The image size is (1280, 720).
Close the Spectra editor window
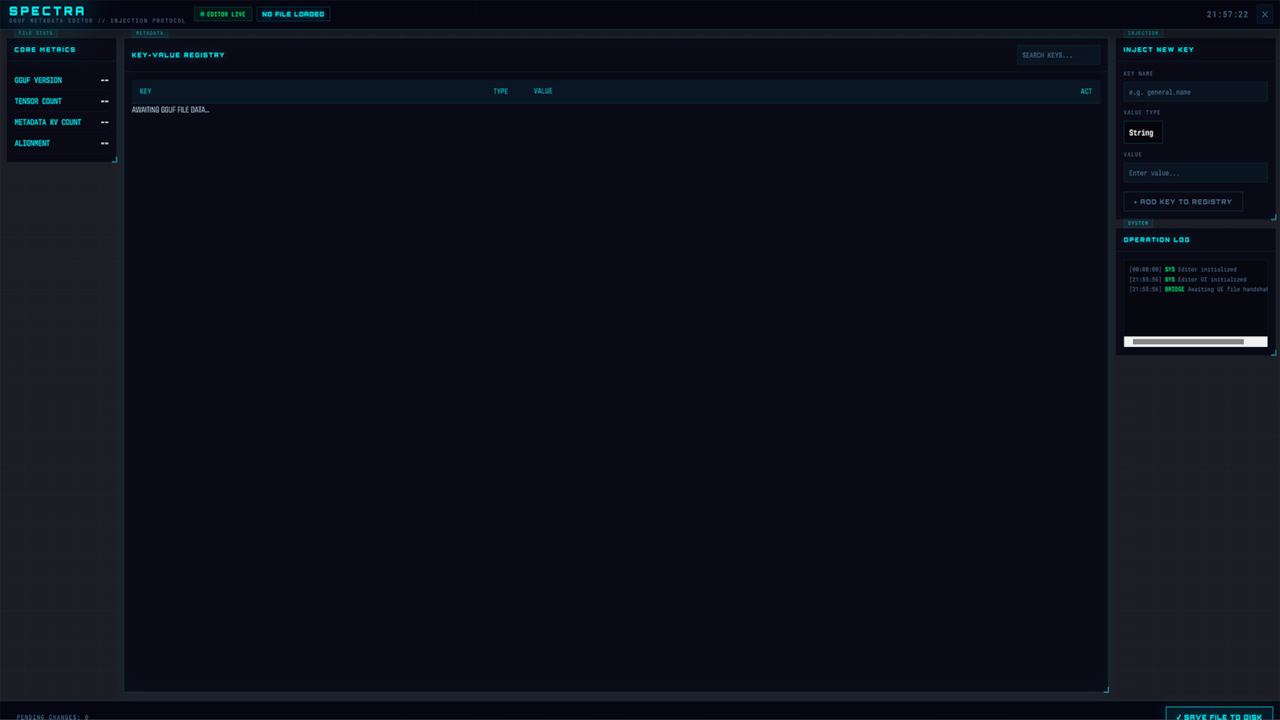(x=1264, y=14)
